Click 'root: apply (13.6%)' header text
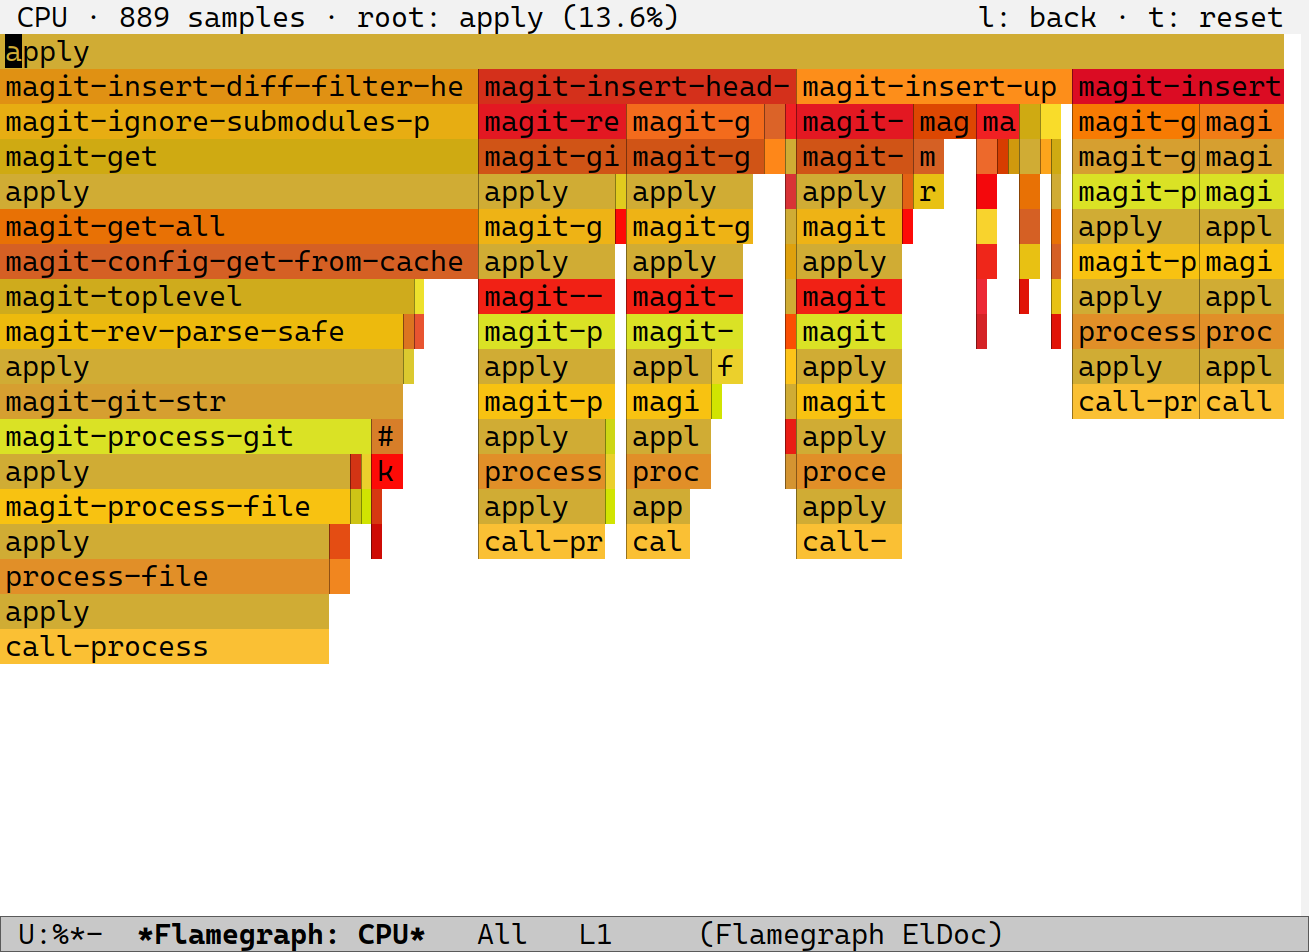The width and height of the screenshot is (1316, 952). click(x=518, y=17)
